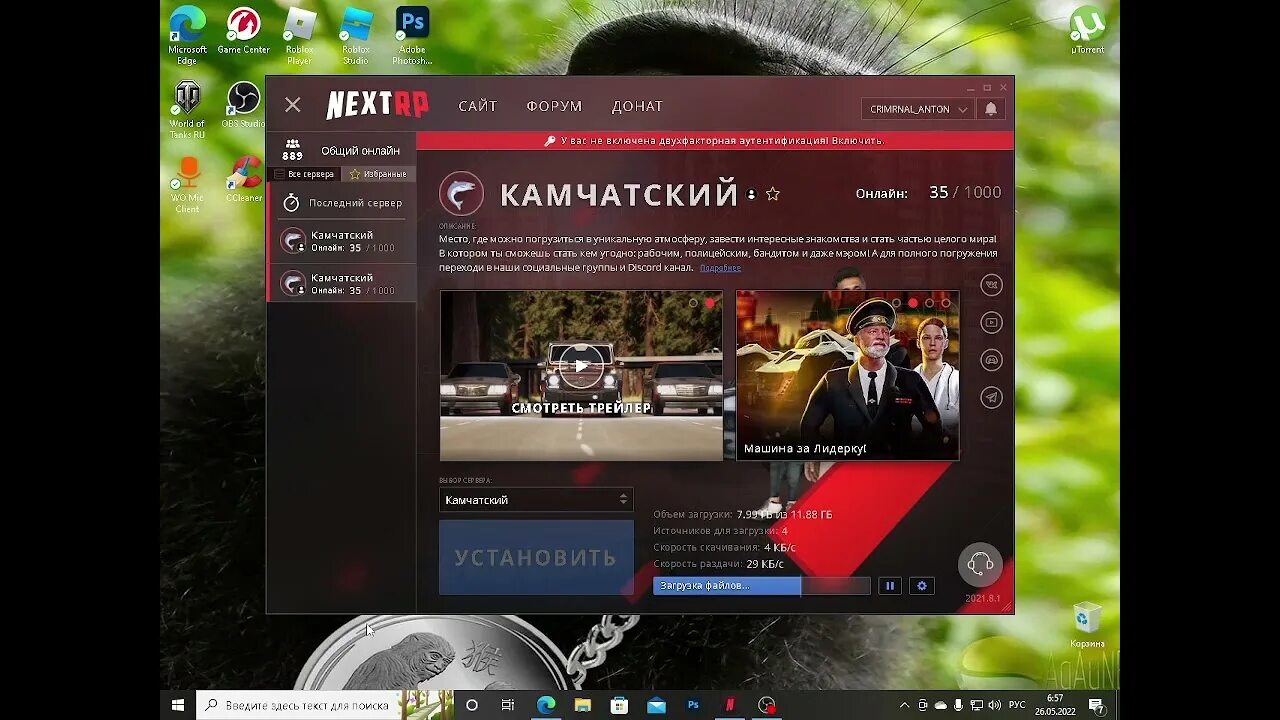Select first slide dot on trailer carousel
This screenshot has width=1280, height=720.
pyautogui.click(x=693, y=302)
